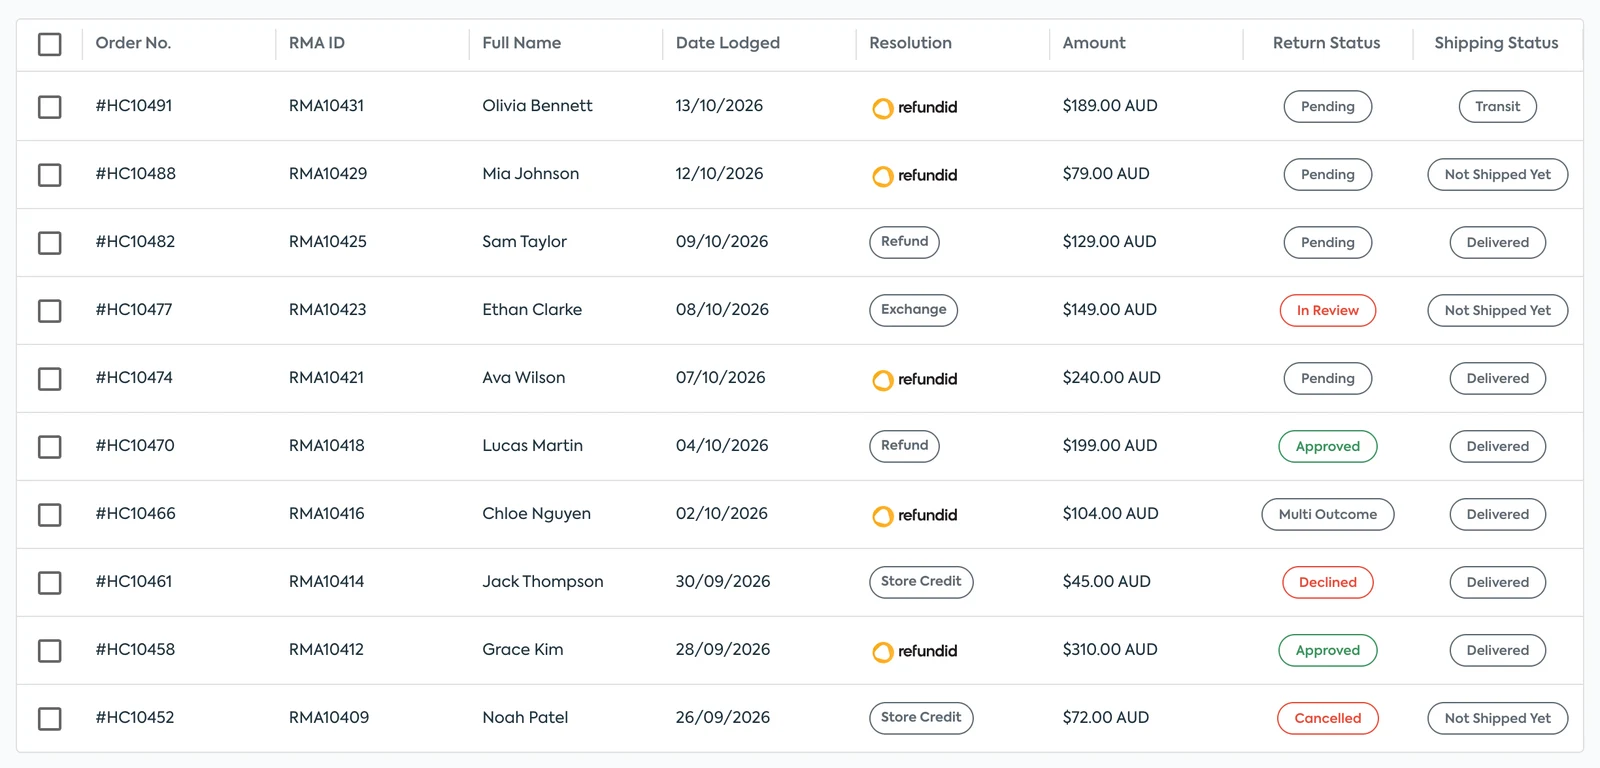Click RMA ID RMA10416

(327, 514)
